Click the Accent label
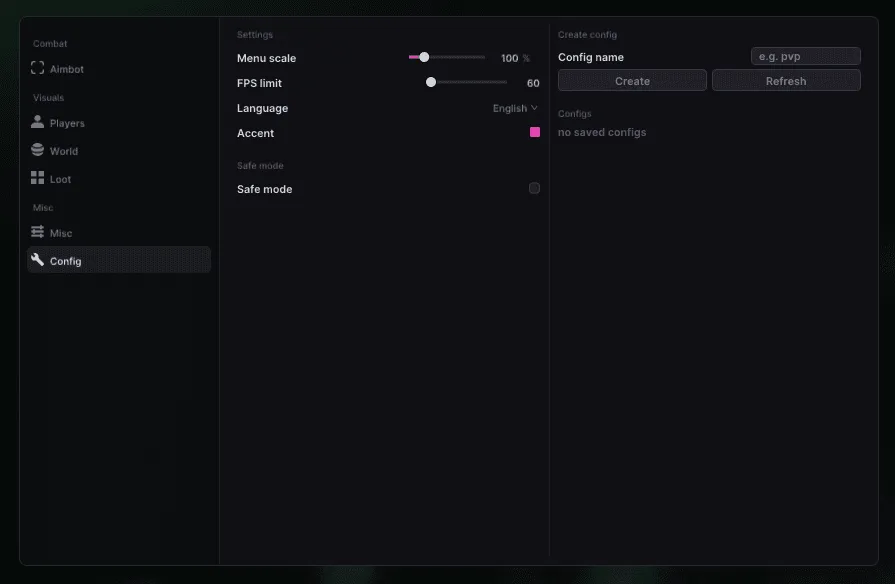895x584 pixels. click(x=256, y=133)
